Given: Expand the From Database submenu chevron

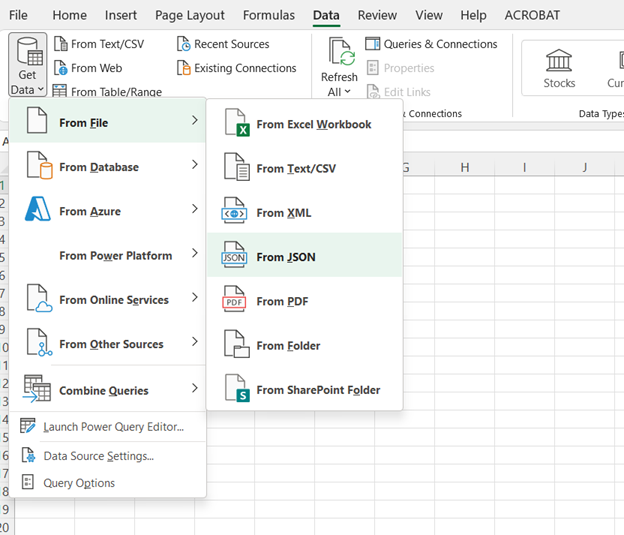Looking at the screenshot, I should click(x=194, y=164).
